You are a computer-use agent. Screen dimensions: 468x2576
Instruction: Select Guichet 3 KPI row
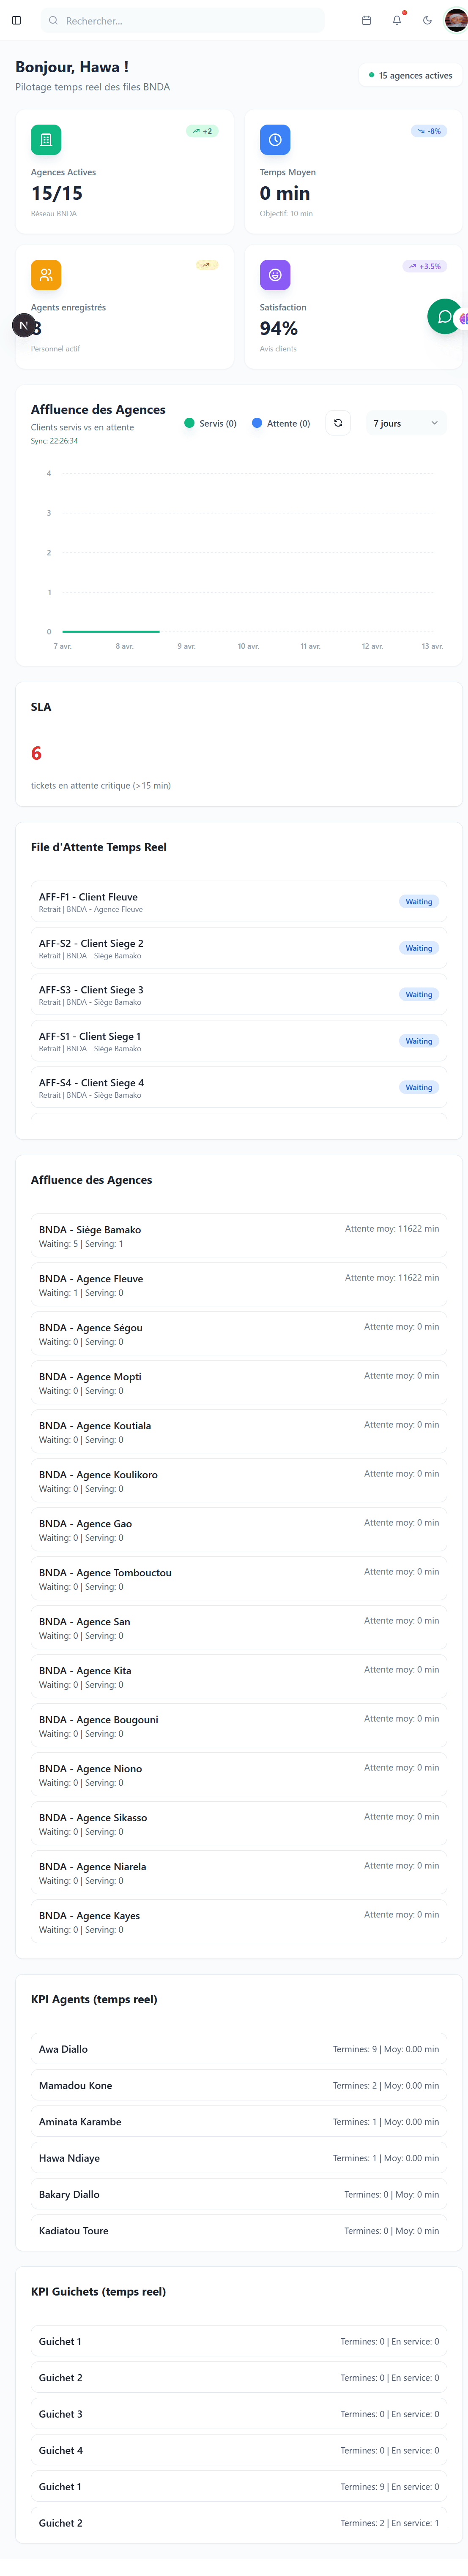click(x=239, y=2414)
